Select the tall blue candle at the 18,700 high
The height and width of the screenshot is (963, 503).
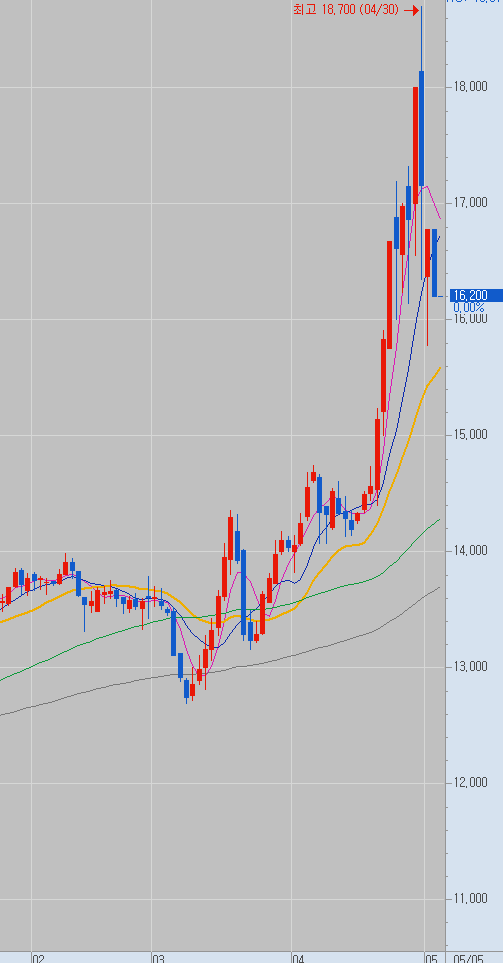(x=422, y=128)
